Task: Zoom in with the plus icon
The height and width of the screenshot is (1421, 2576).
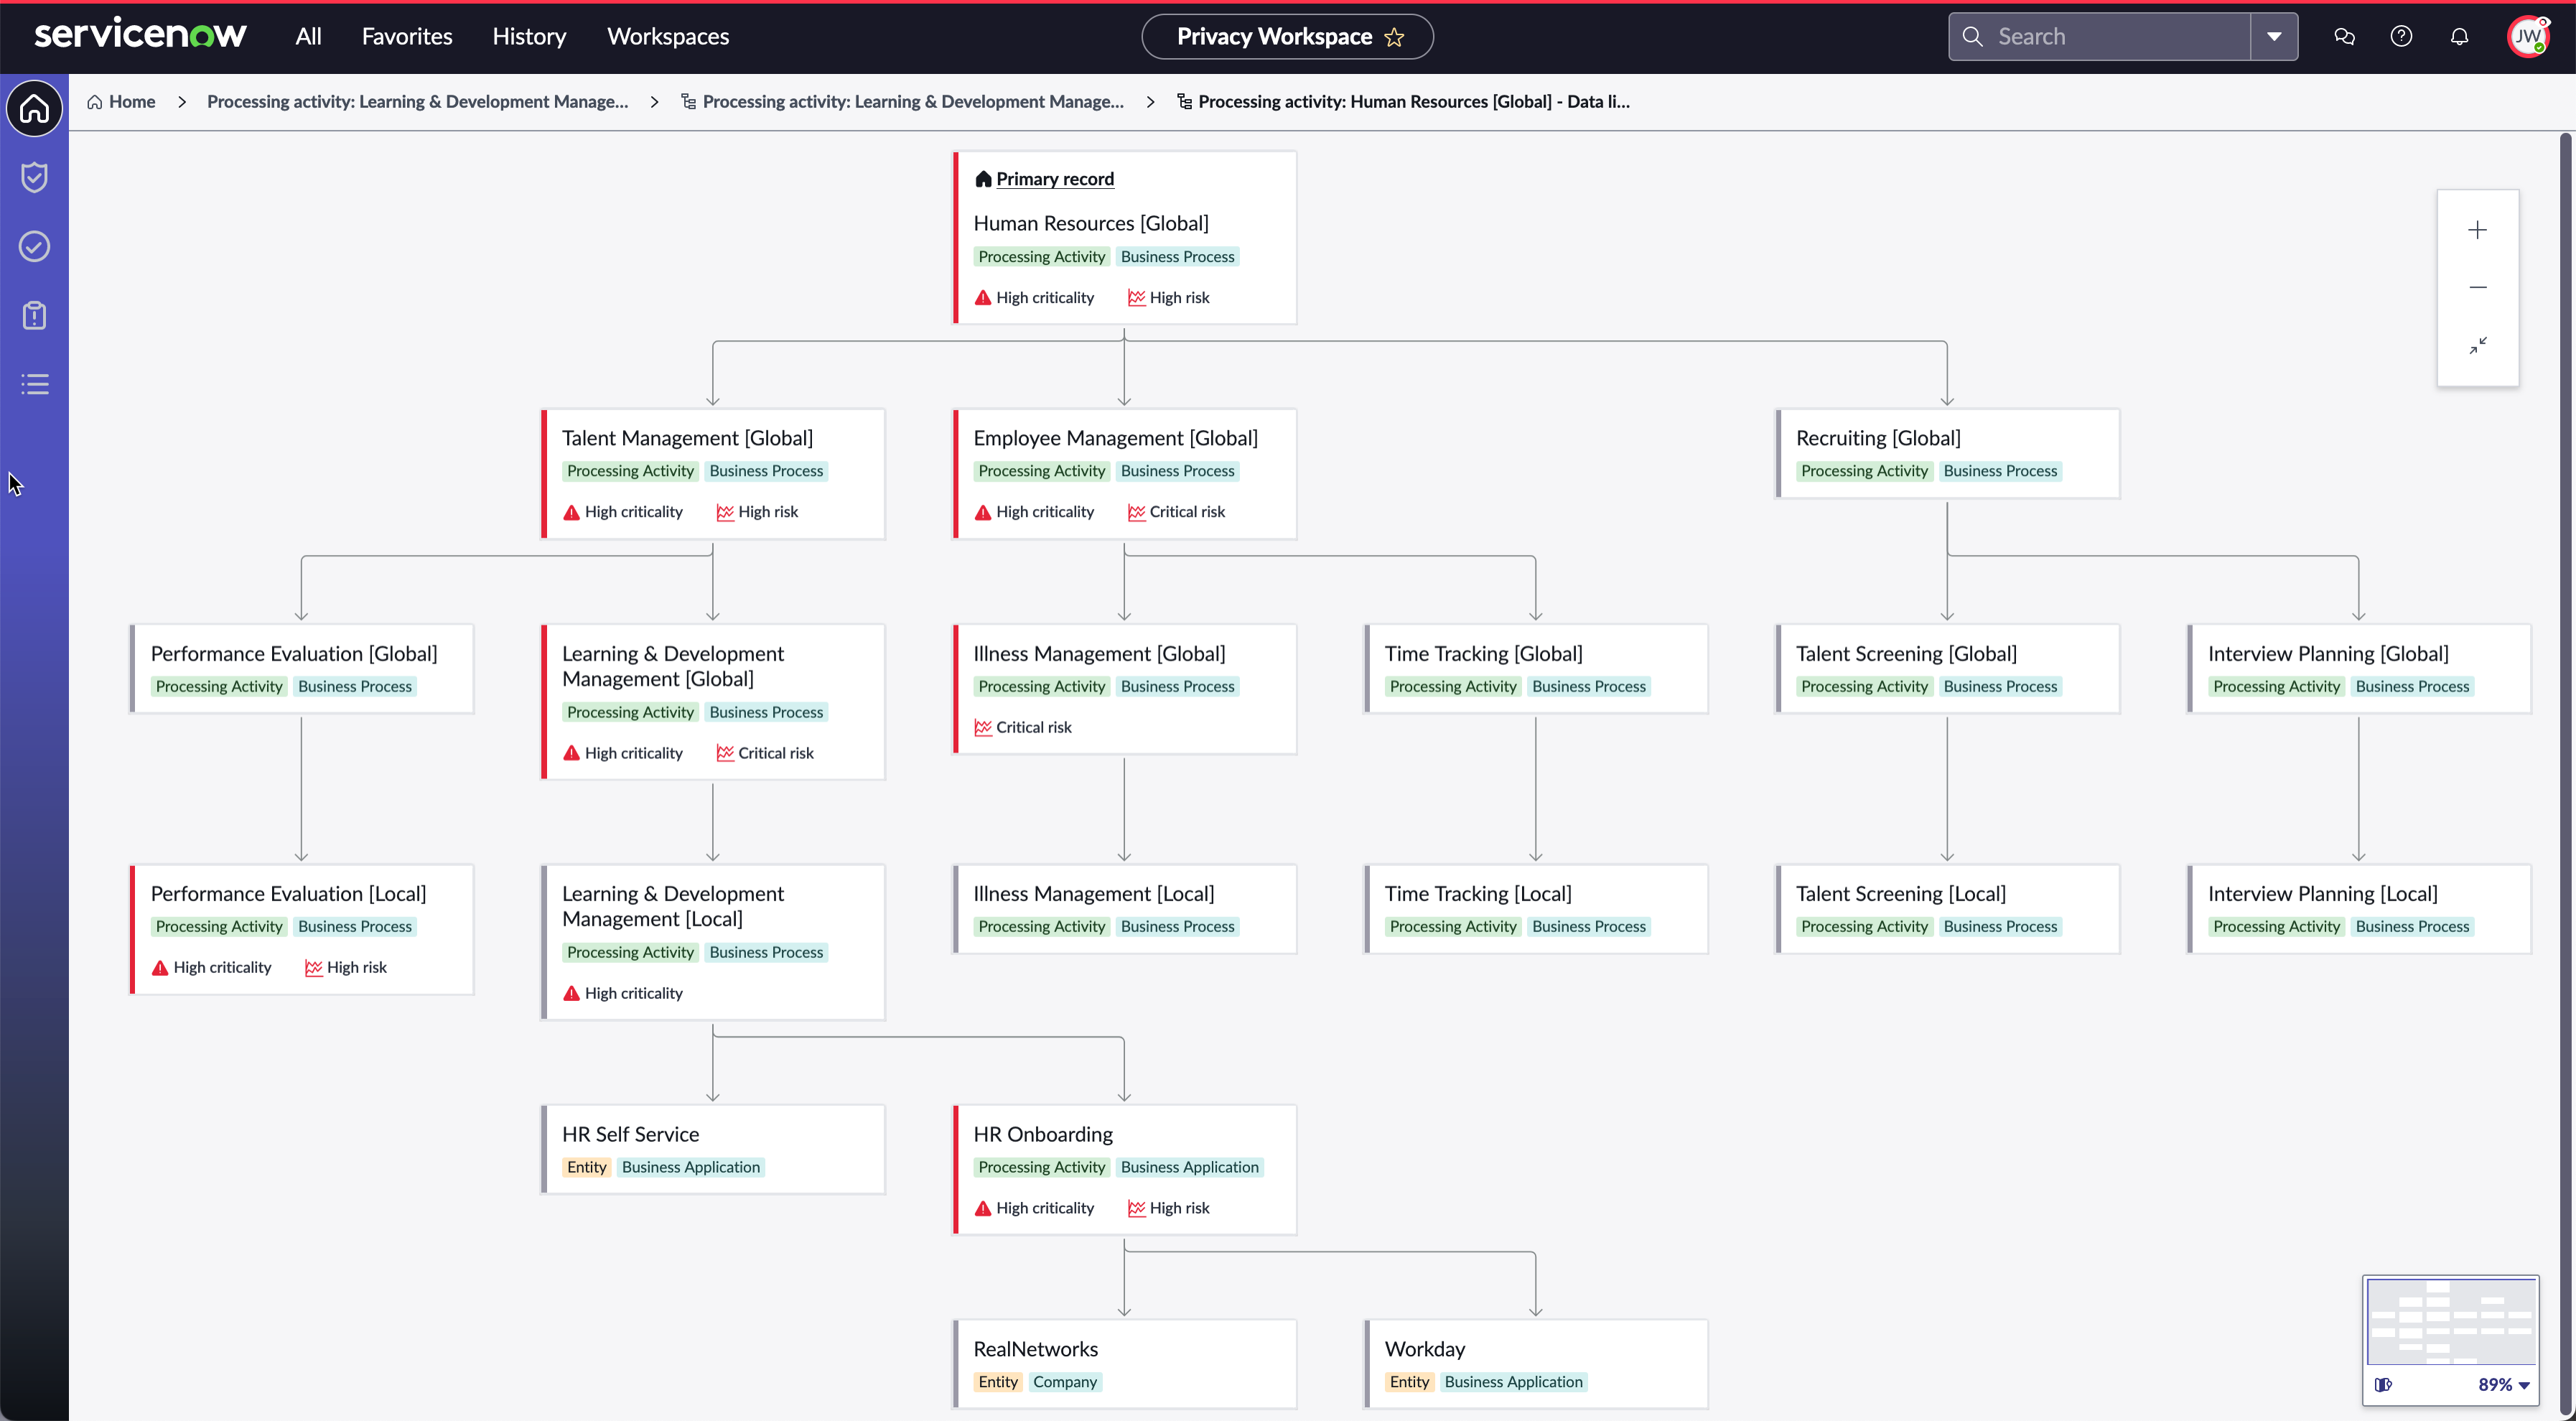Action: pos(2477,230)
